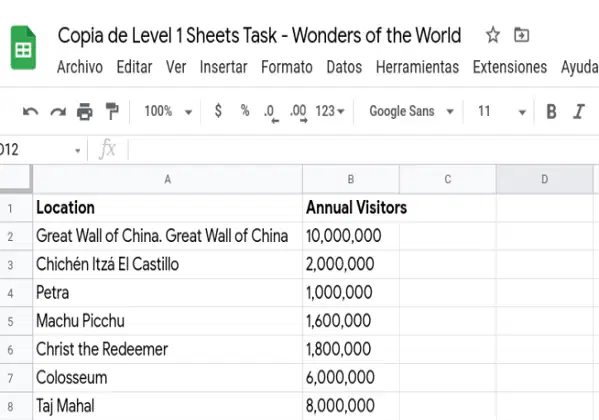Viewport: 599px width, 420px height.
Task: Star this document with the star icon
Action: click(x=493, y=35)
